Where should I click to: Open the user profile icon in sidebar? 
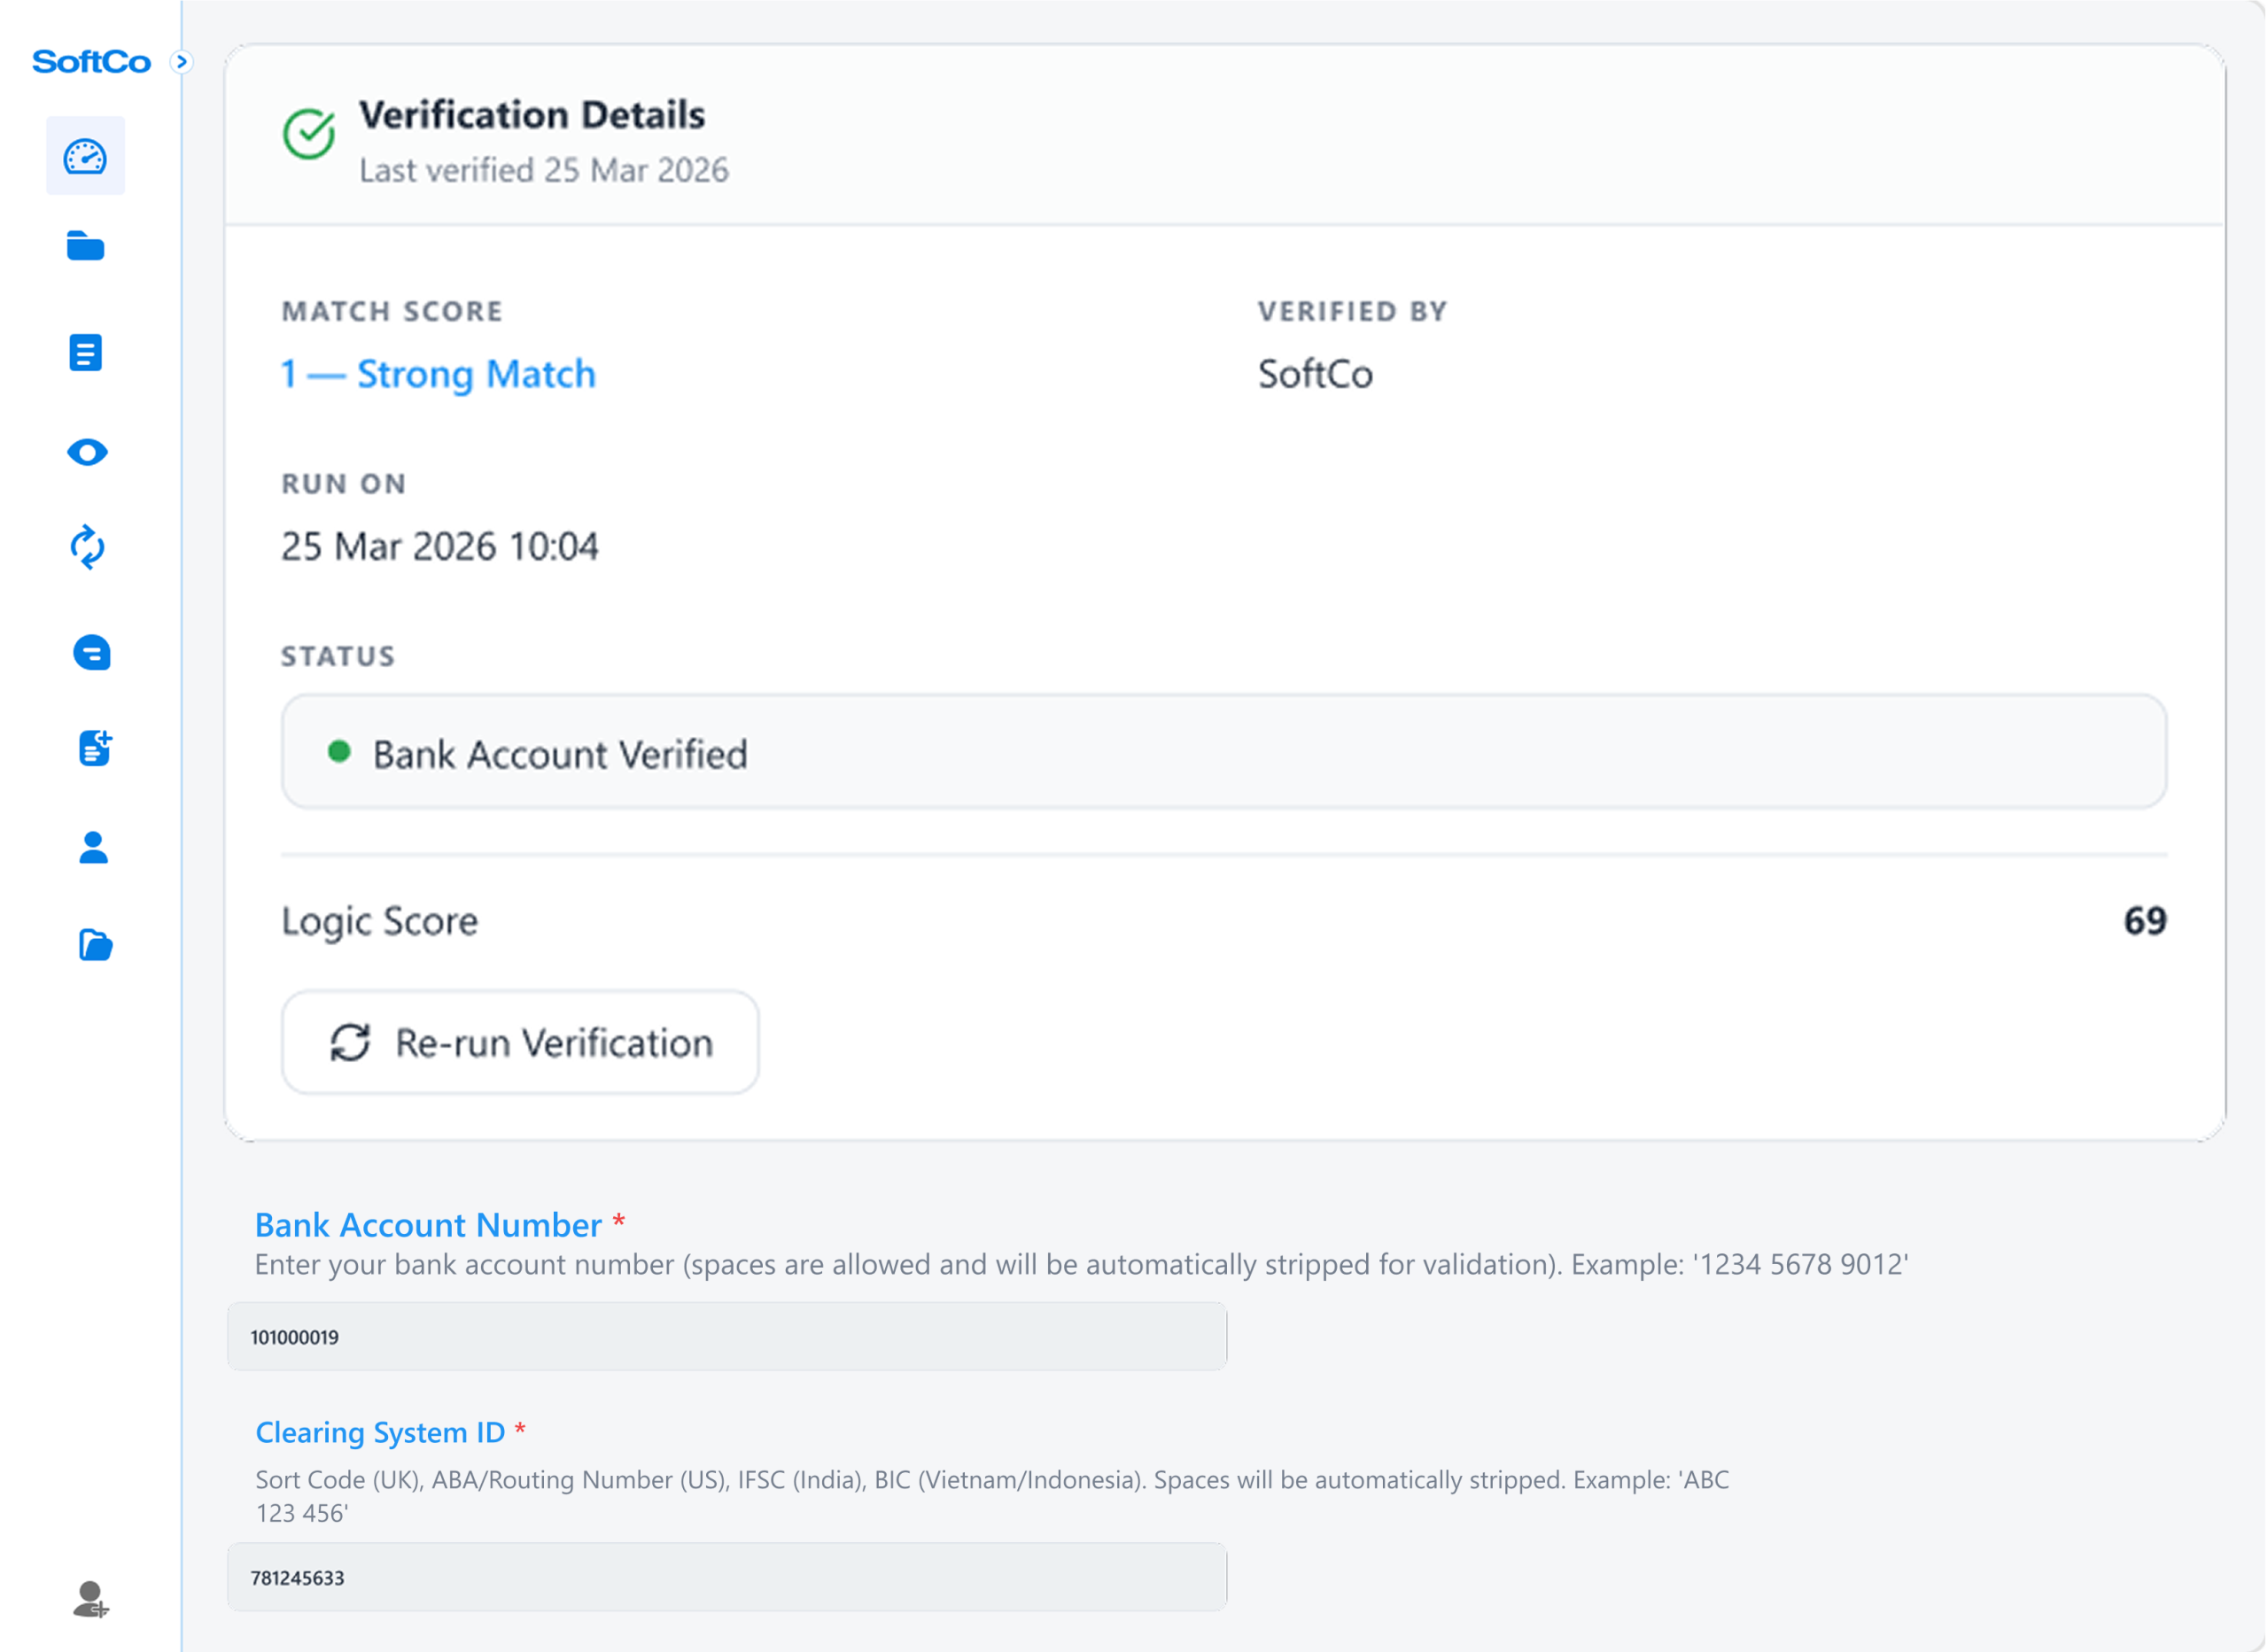click(x=92, y=848)
